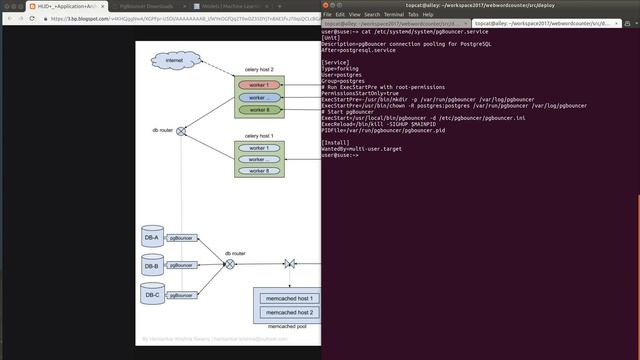This screenshot has width=640, height=360.
Task: Close the HUD Application Architecture browser tab
Action: click(x=103, y=7)
